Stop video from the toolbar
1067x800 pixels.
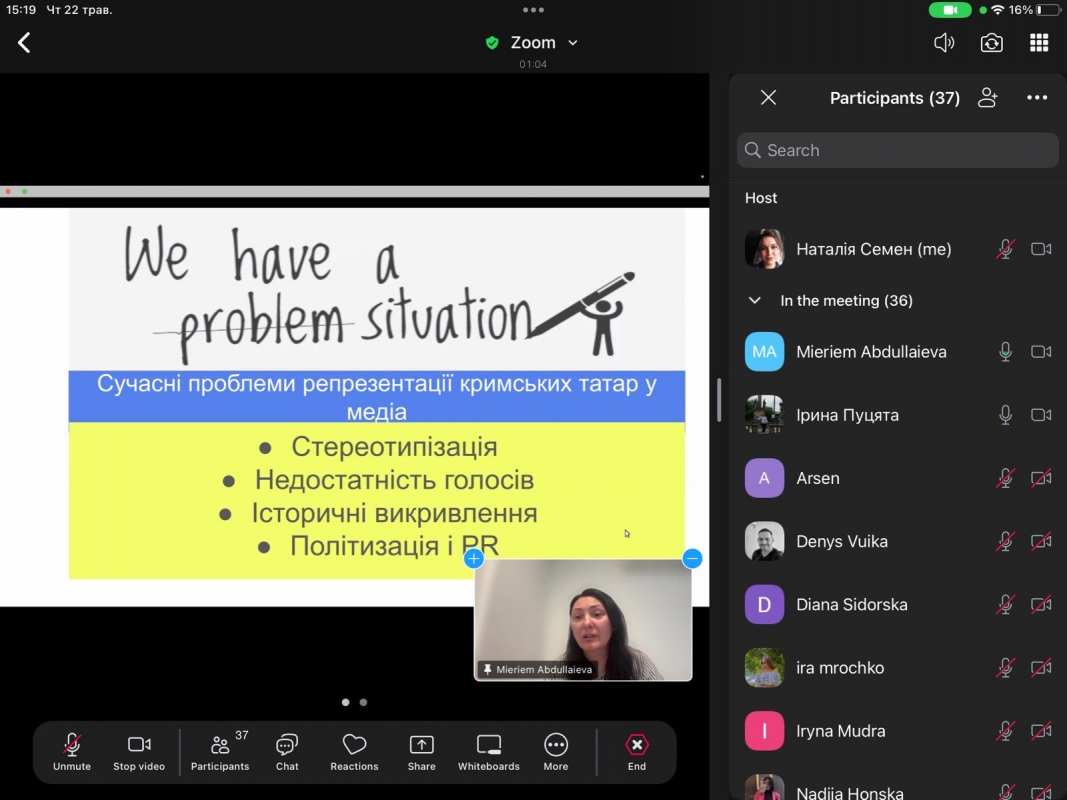tap(139, 751)
